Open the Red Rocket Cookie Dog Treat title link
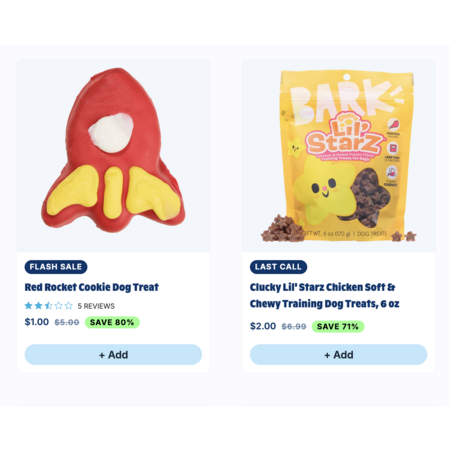The height and width of the screenshot is (450, 450). [x=92, y=287]
